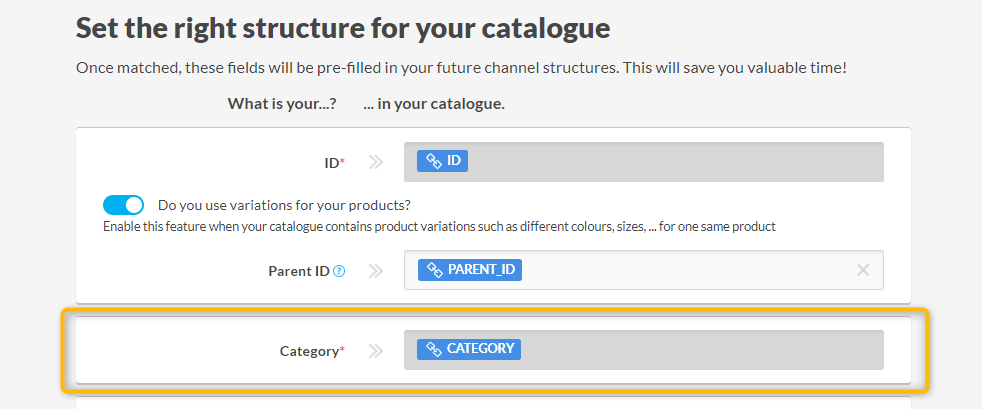Image resolution: width=982 pixels, height=409 pixels.
Task: Clear the Parent ID field with X
Action: click(863, 270)
